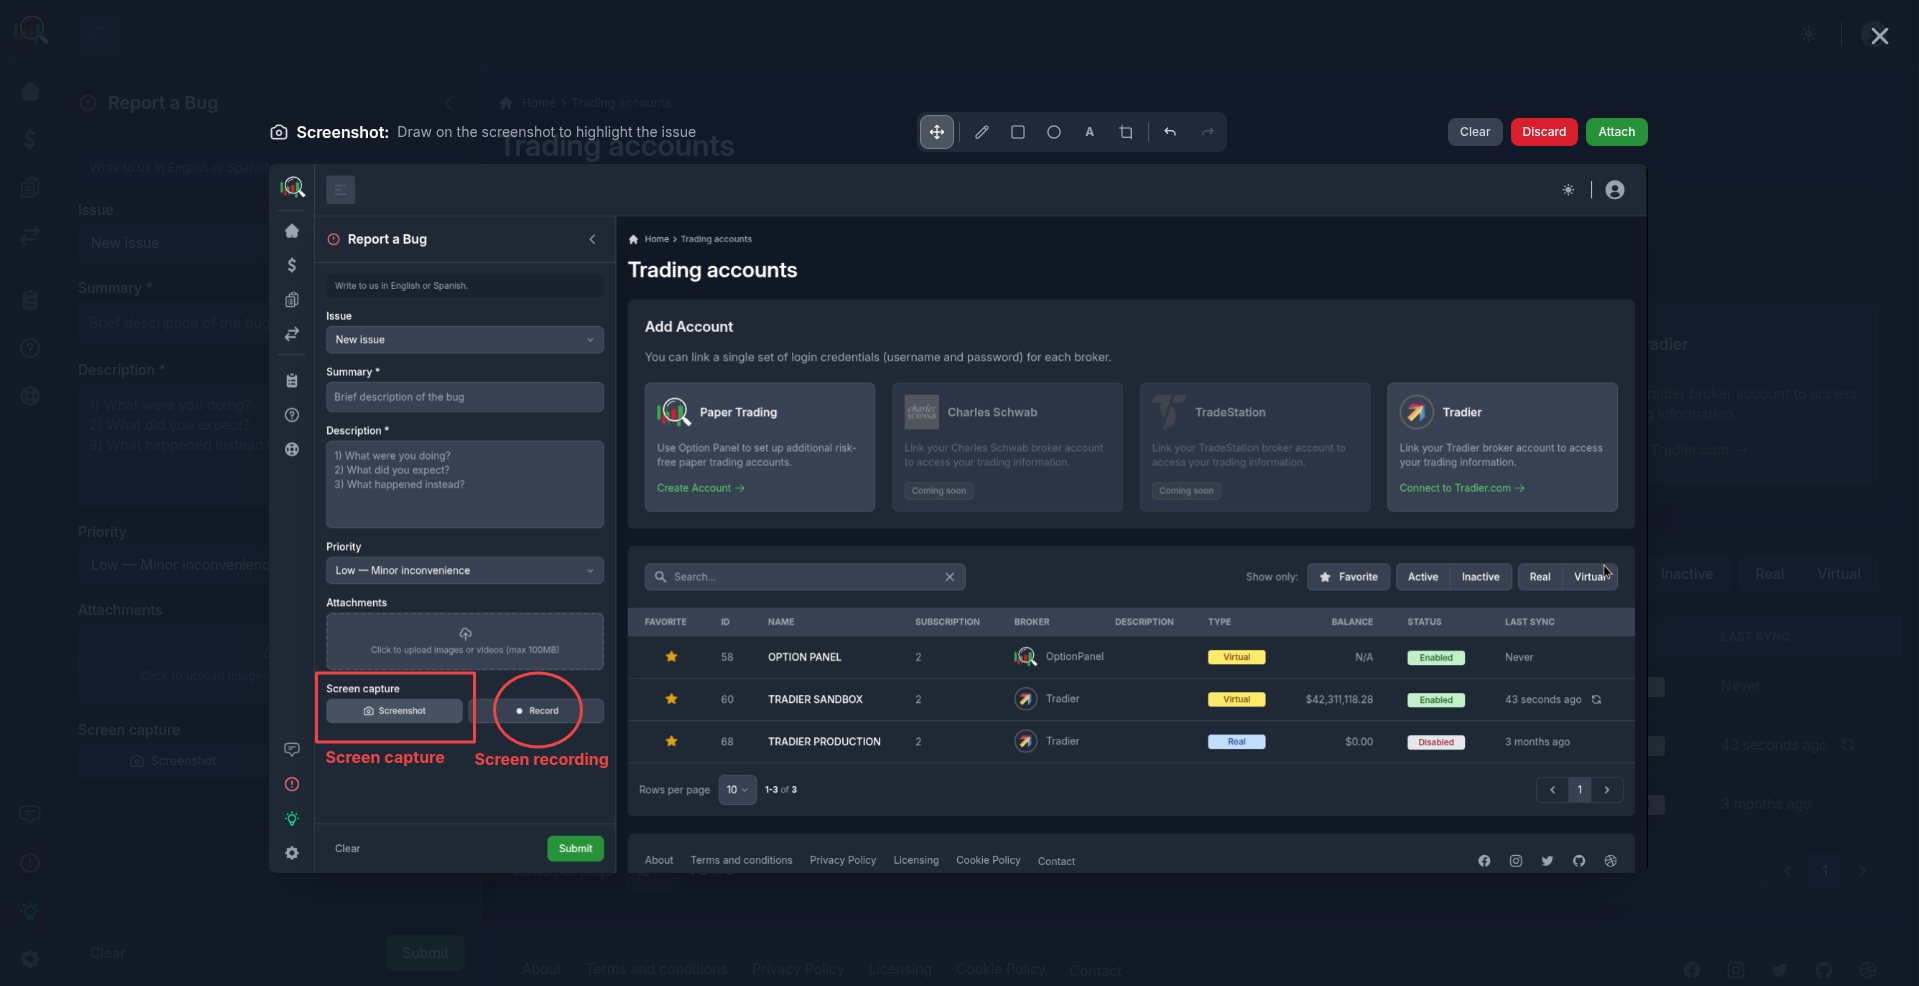Undo the last annotation
Screen dimensions: 1919x986
1170,132
